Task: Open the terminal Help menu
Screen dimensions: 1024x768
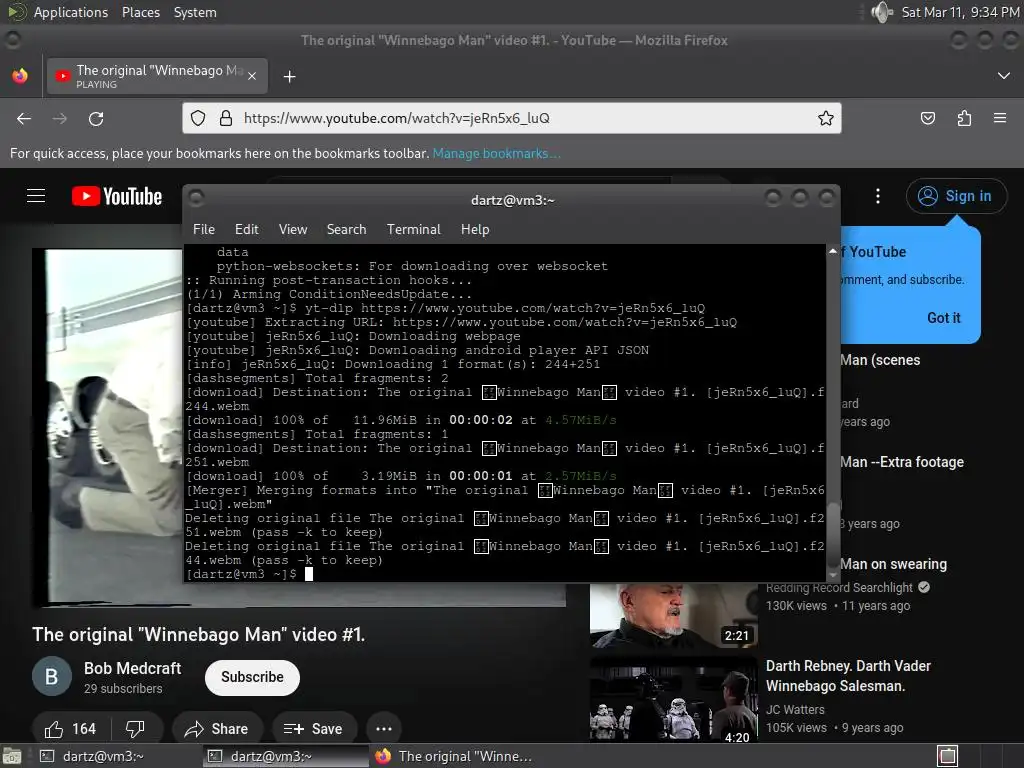Action: coord(475,229)
